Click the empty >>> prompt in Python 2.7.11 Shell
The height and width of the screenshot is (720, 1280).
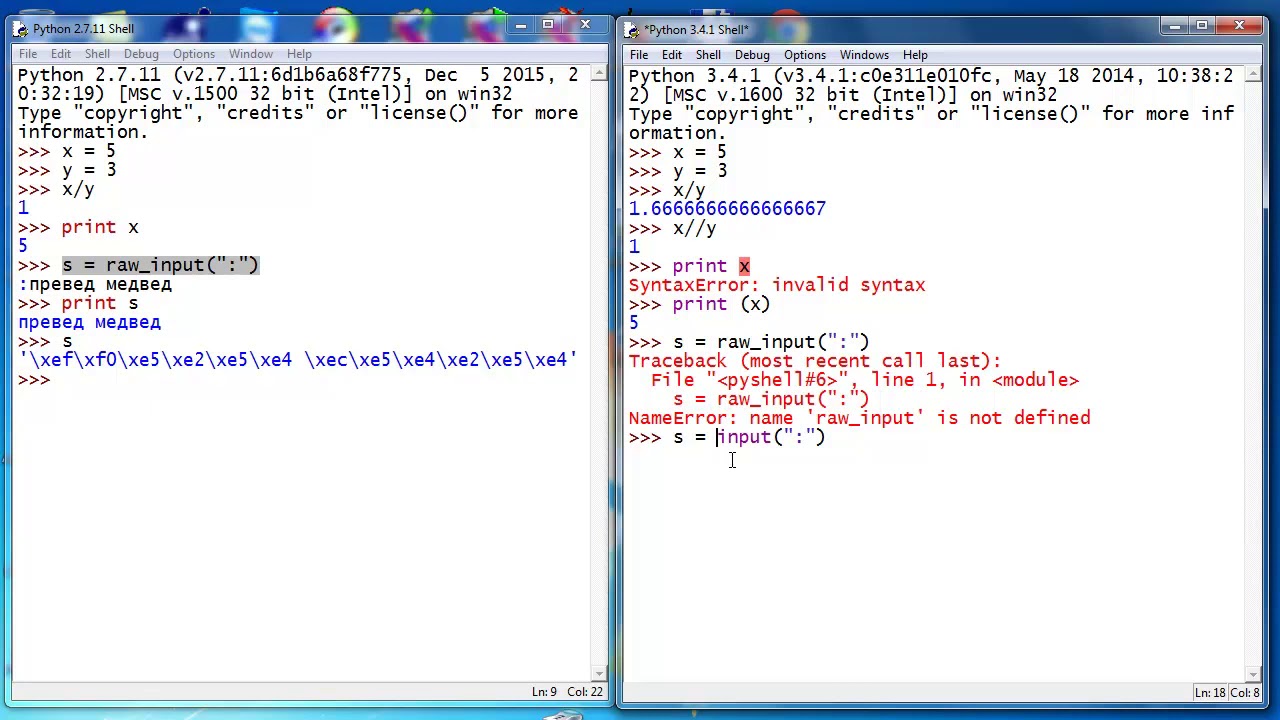[34, 379]
